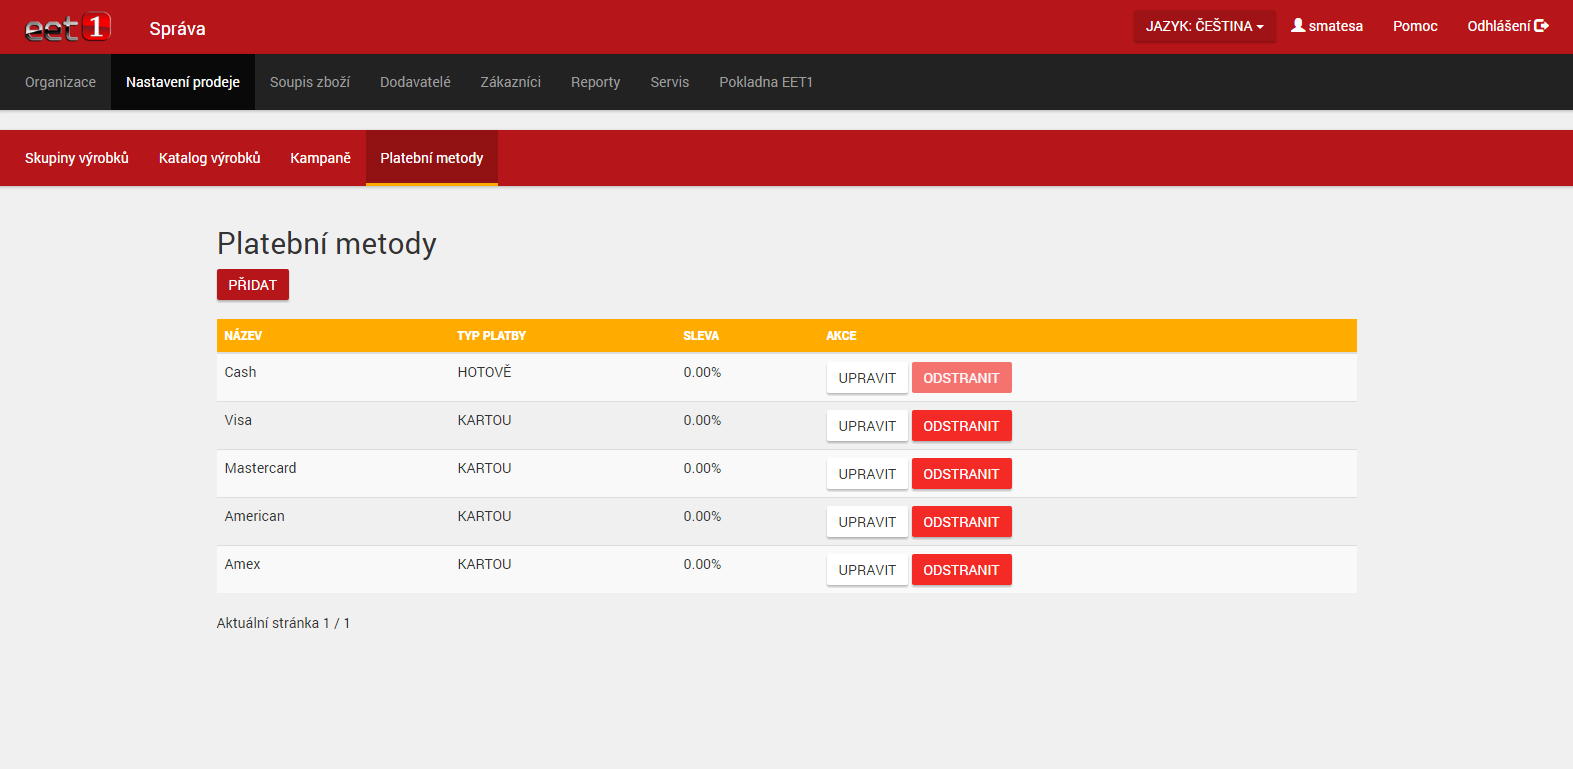Edit the Mastercard payment method
This screenshot has width=1573, height=769.
point(867,474)
